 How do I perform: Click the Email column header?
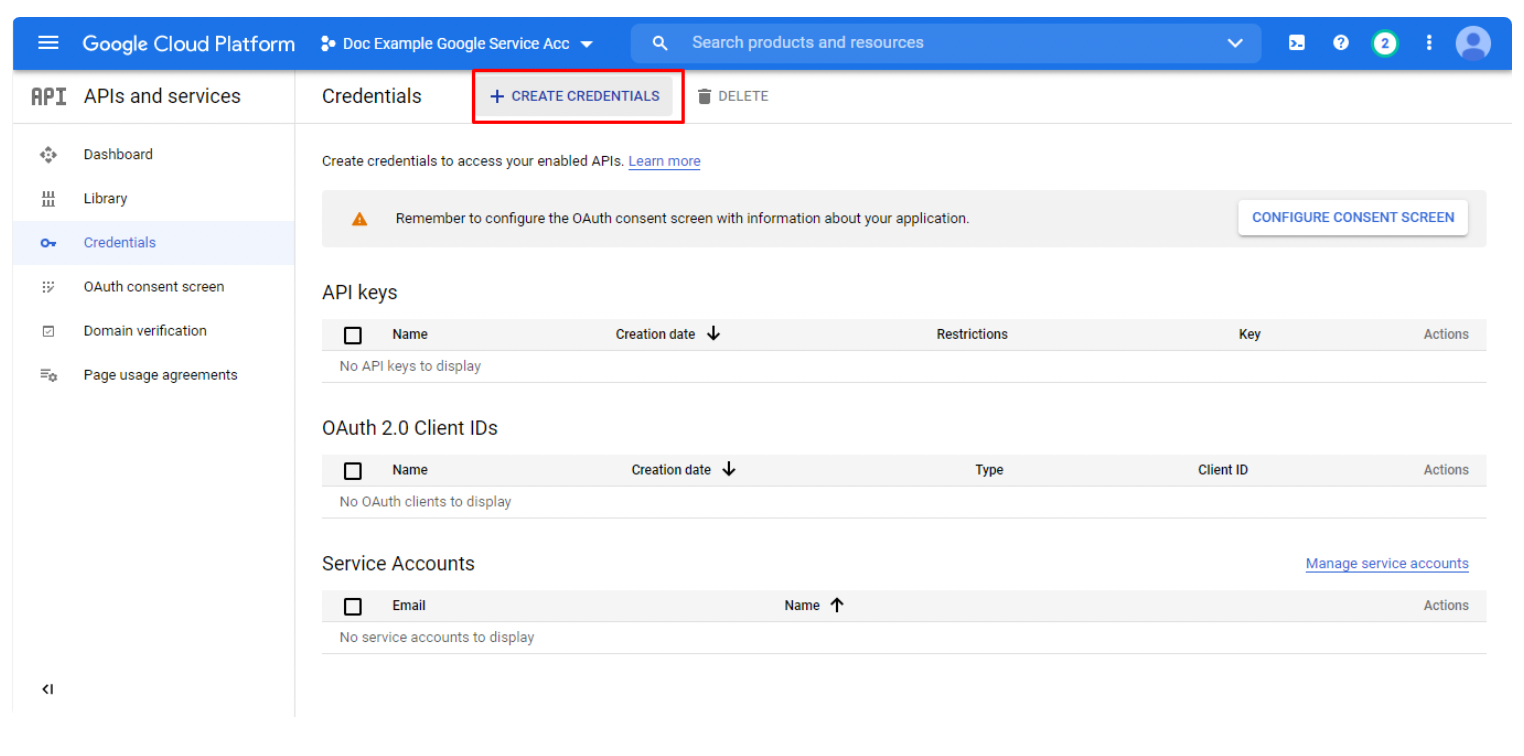point(409,605)
